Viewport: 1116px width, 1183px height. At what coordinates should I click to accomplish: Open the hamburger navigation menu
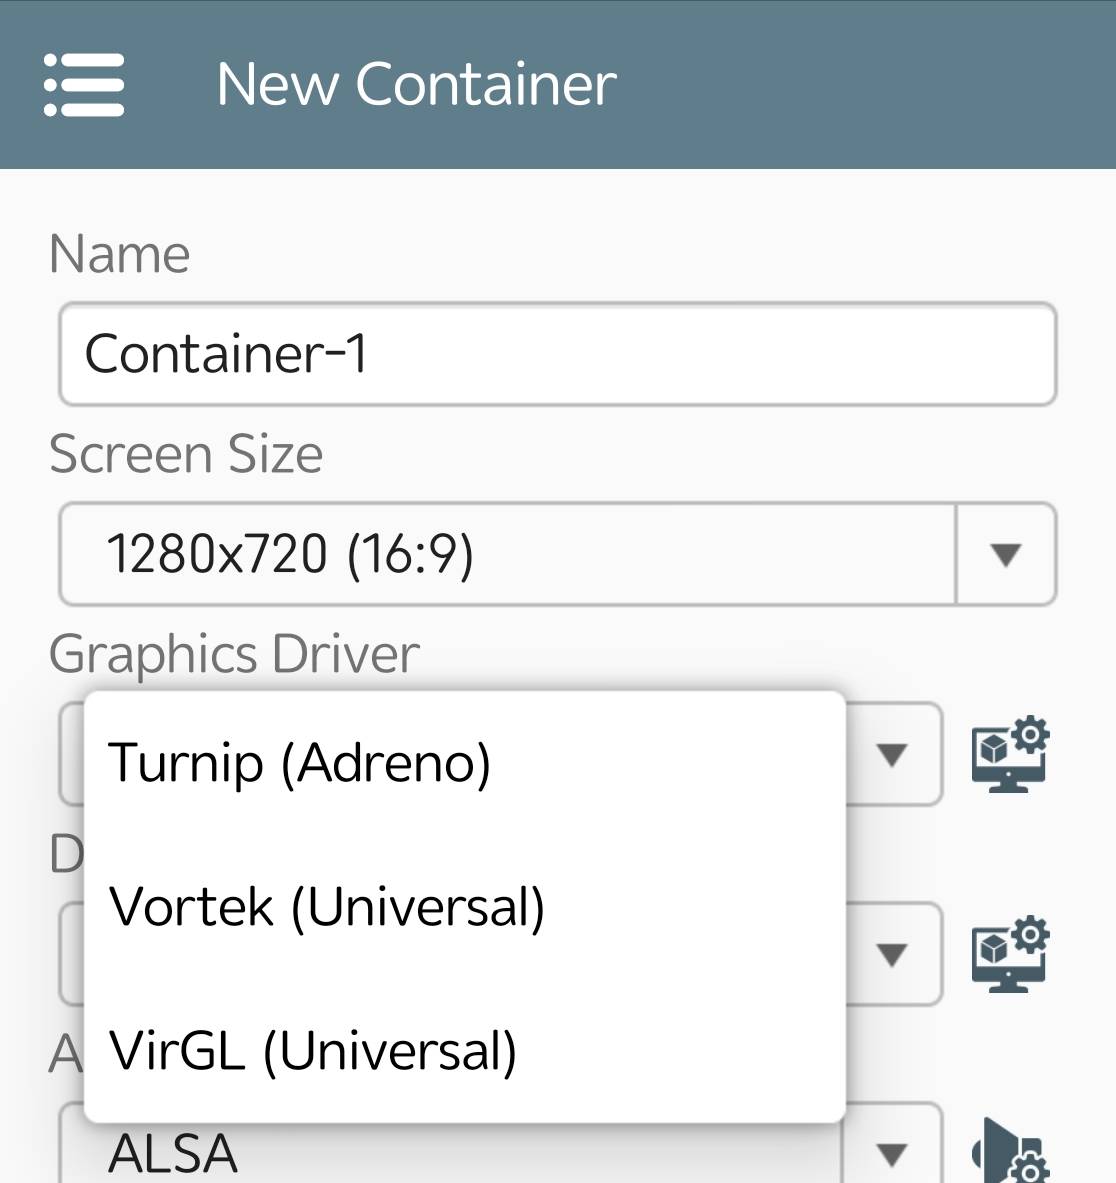pyautogui.click(x=84, y=84)
